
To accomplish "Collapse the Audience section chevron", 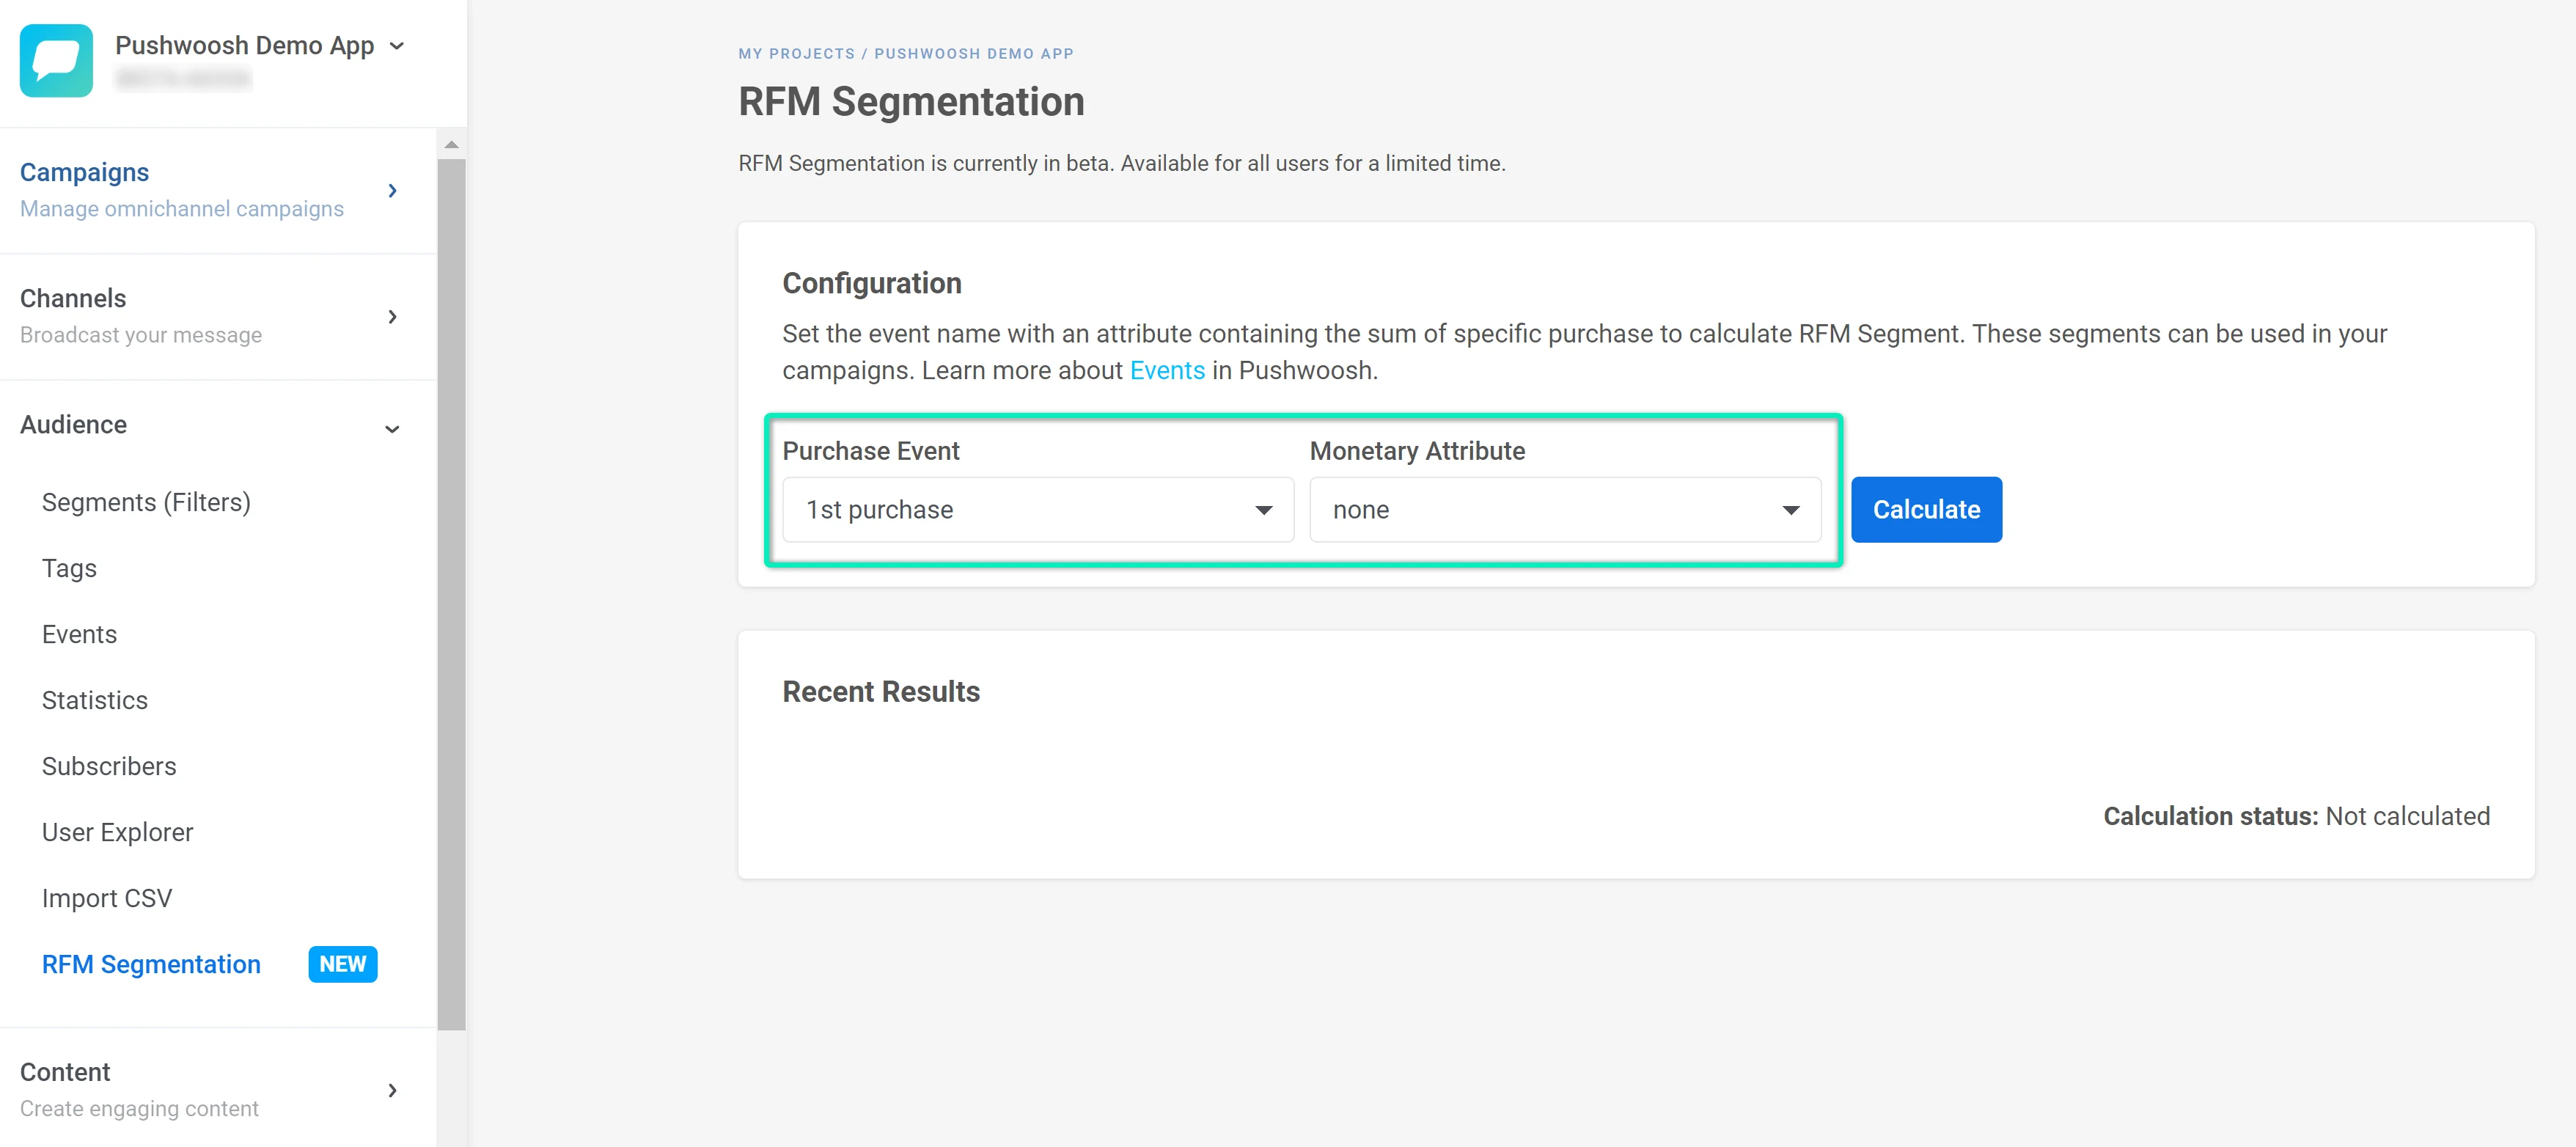I will (393, 428).
